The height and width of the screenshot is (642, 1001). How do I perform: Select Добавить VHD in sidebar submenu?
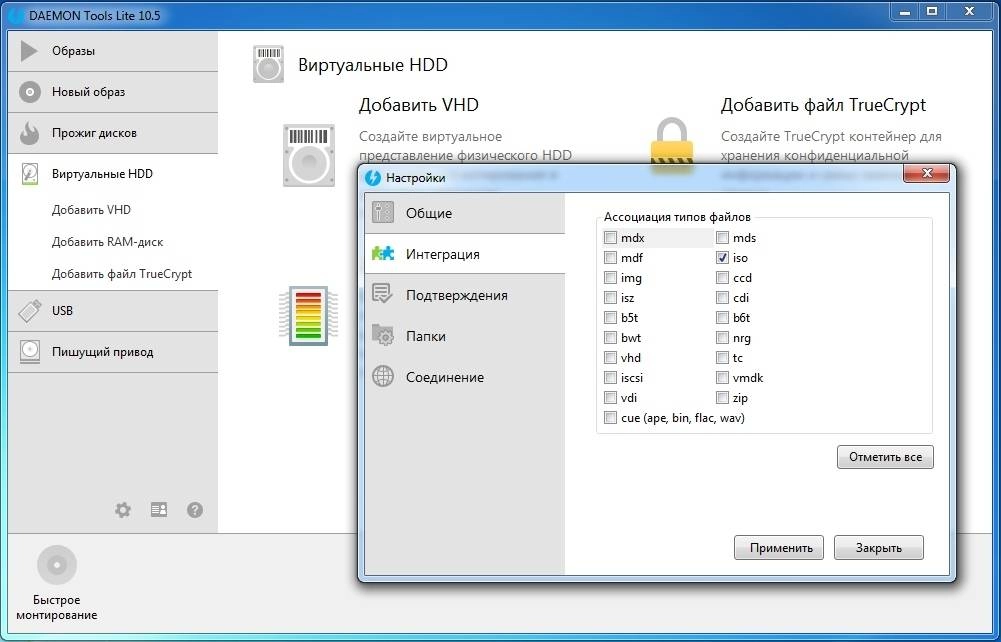[91, 209]
